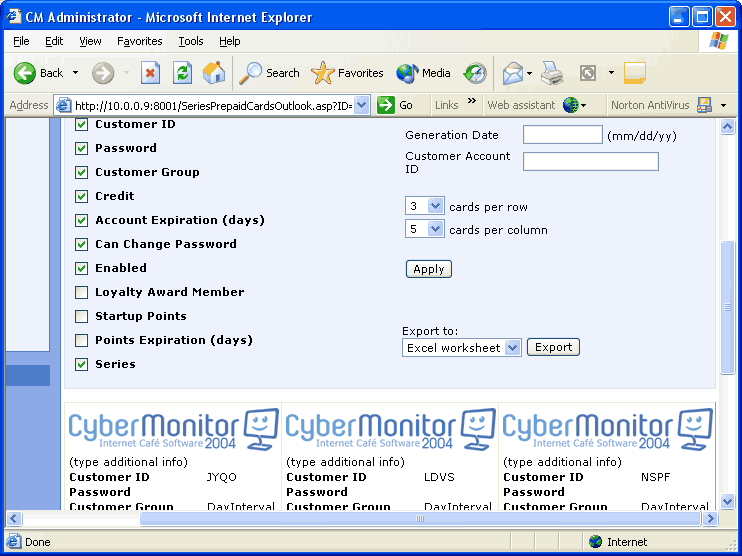Open the History clock icon
Viewport: 742px width, 556px height.
tap(475, 73)
